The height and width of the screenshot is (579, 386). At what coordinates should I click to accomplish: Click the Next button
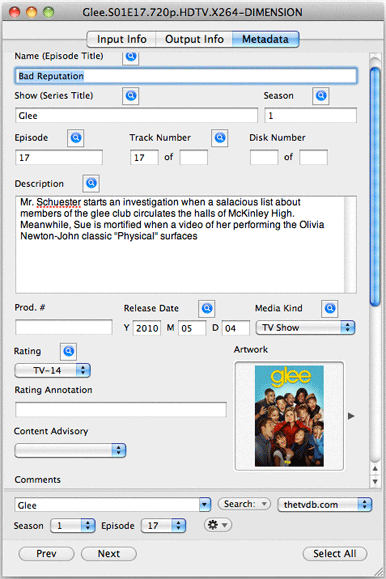click(x=109, y=554)
